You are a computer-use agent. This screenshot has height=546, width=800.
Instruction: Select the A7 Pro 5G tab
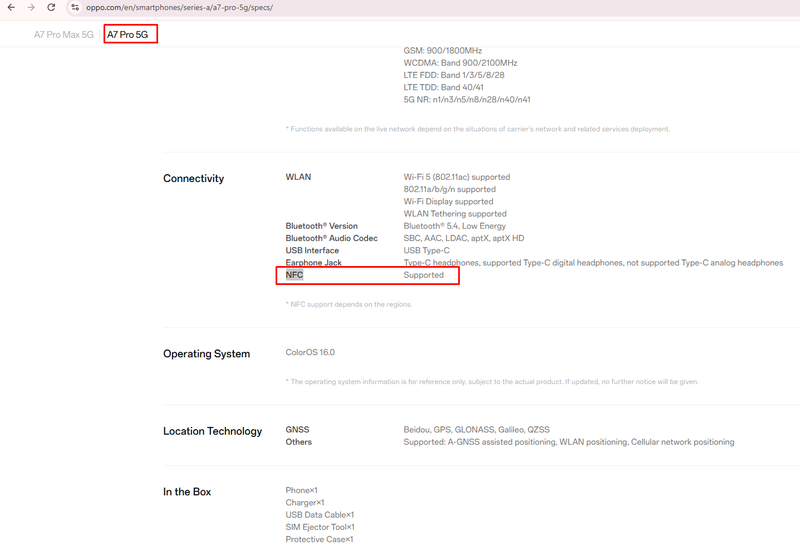click(x=128, y=35)
